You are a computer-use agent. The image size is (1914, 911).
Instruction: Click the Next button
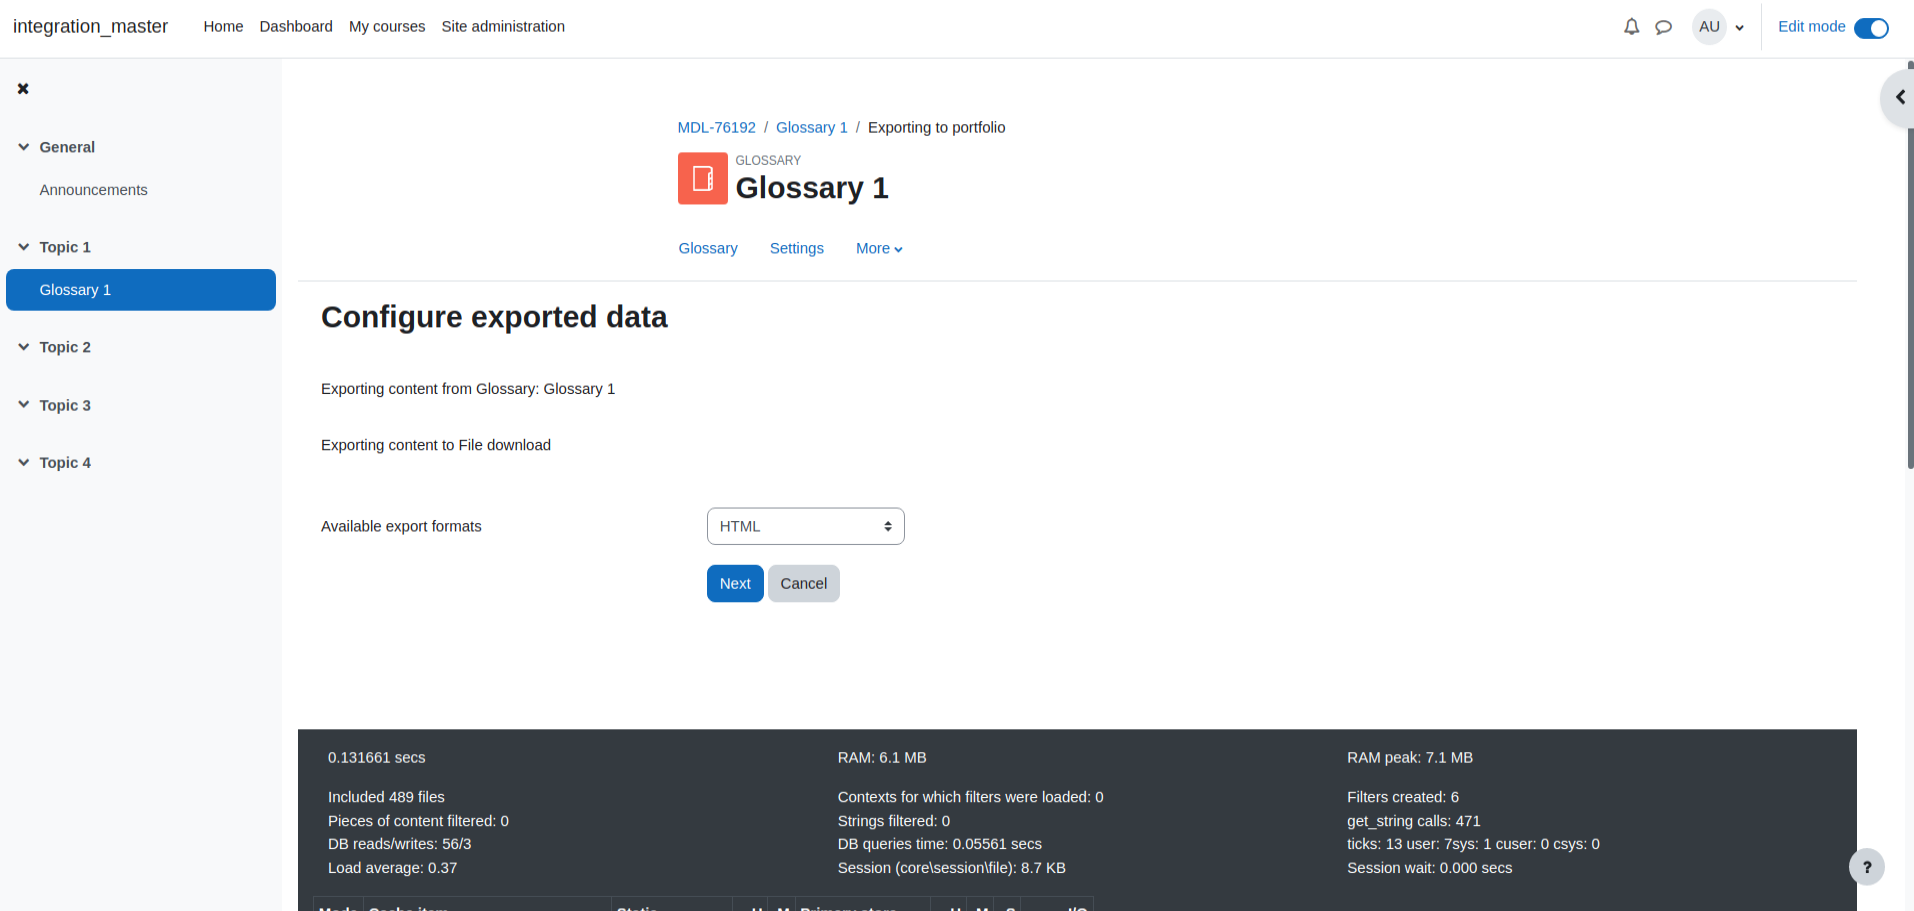pyautogui.click(x=735, y=584)
